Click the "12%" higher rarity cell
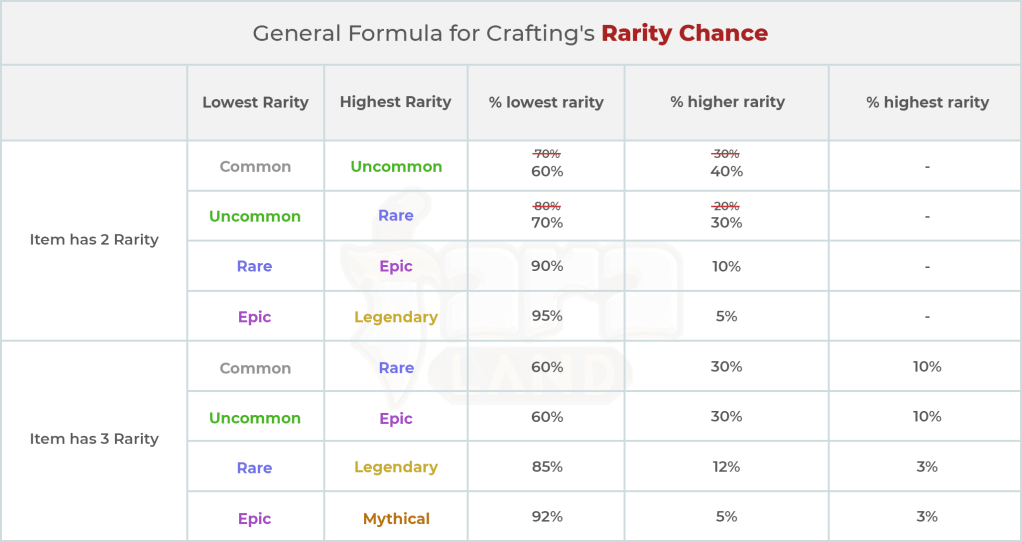 click(x=726, y=467)
